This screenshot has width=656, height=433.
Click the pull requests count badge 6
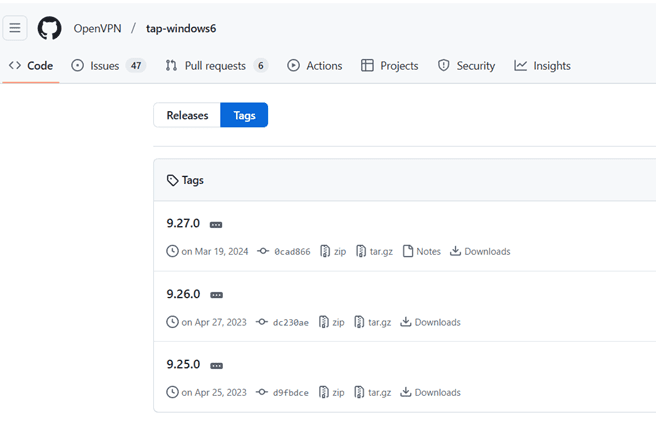(x=261, y=66)
